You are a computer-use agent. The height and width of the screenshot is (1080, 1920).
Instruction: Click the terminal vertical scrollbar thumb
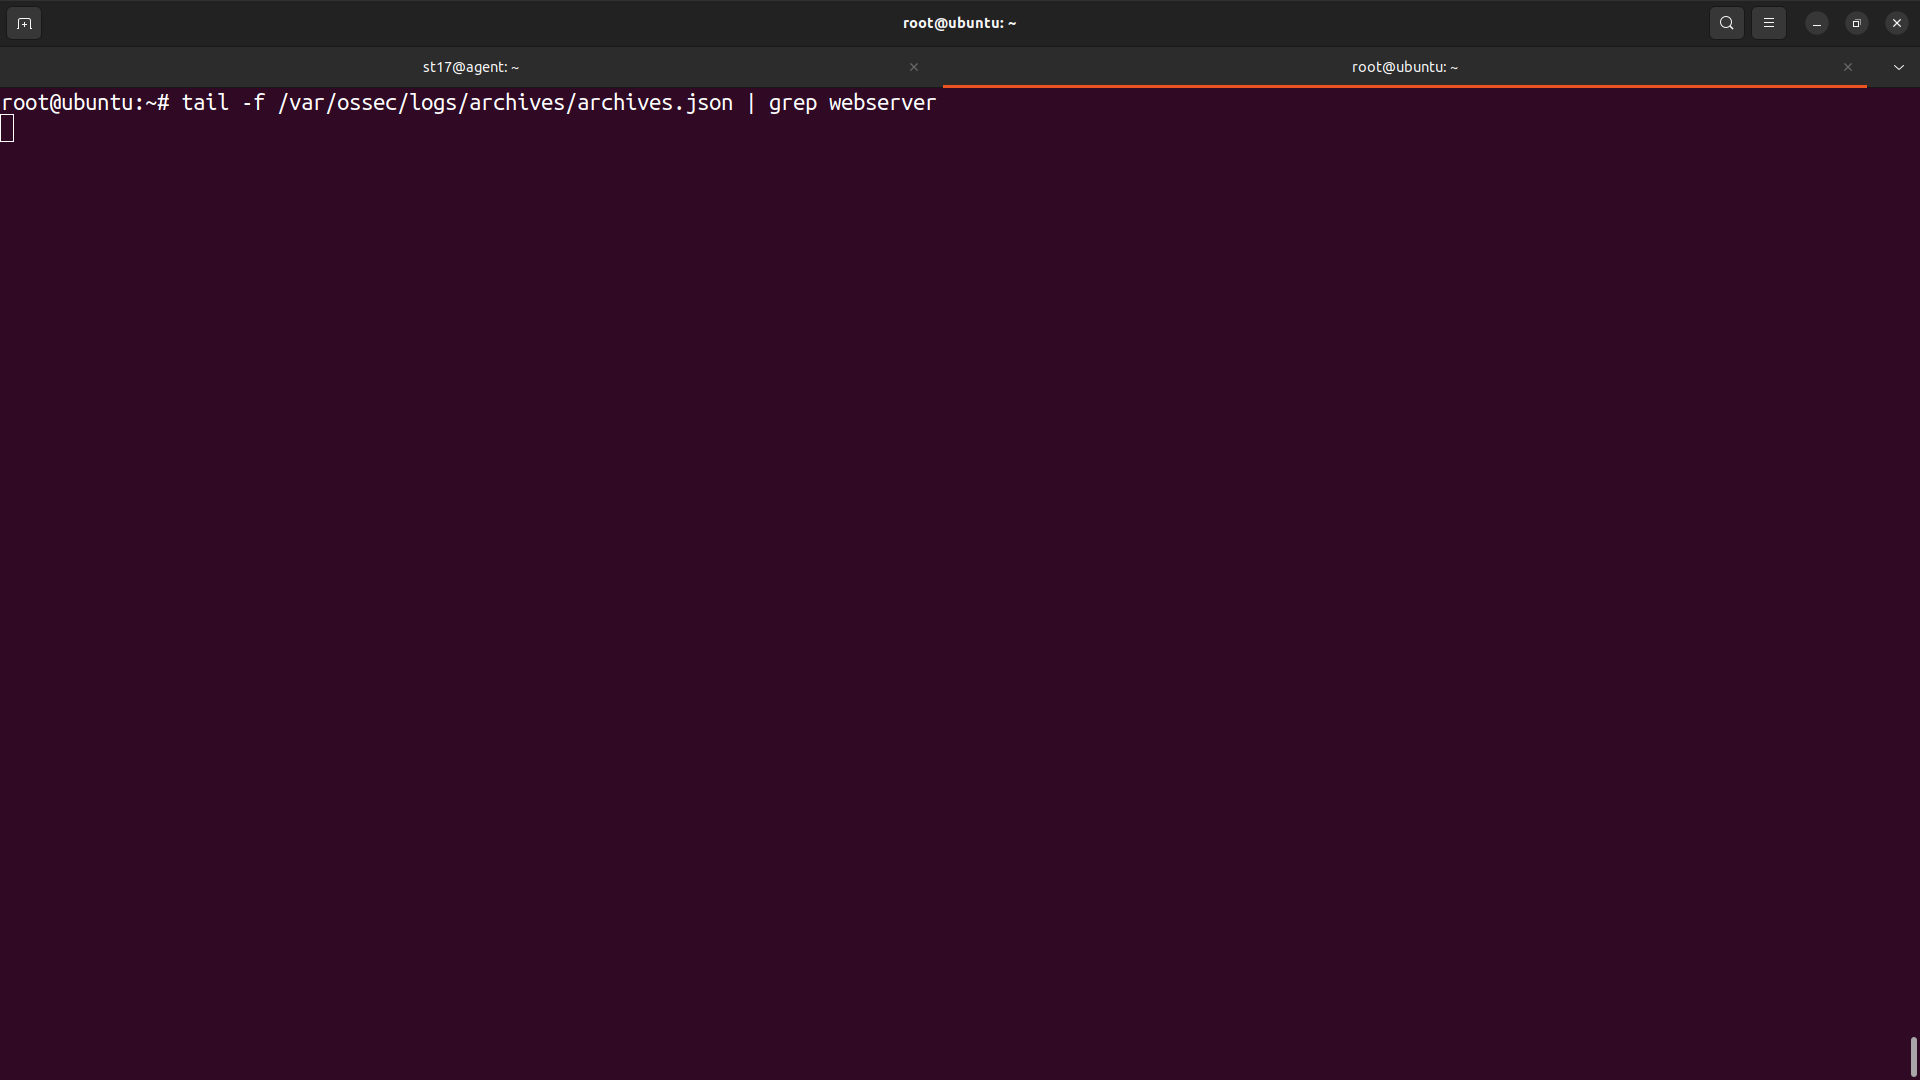click(x=1913, y=1056)
